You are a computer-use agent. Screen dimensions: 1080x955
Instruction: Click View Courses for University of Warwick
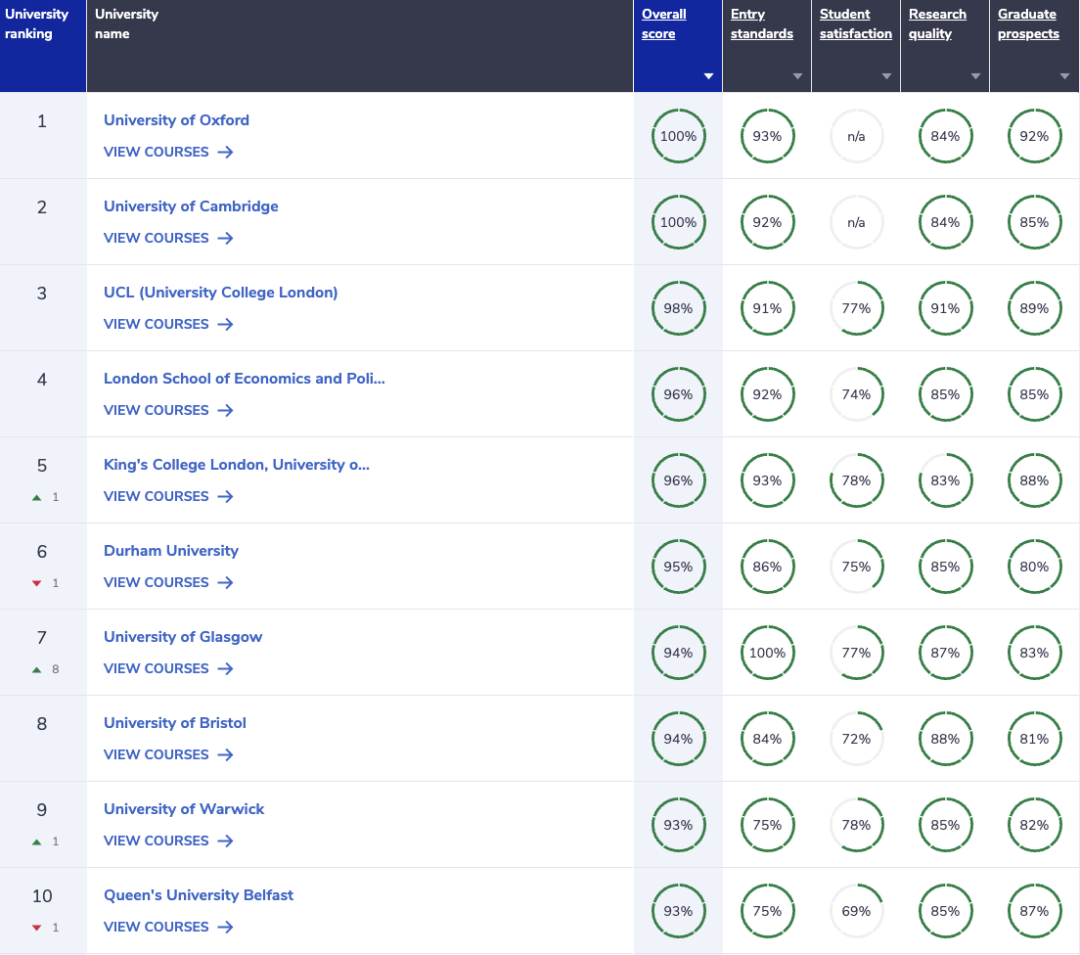[x=156, y=841]
